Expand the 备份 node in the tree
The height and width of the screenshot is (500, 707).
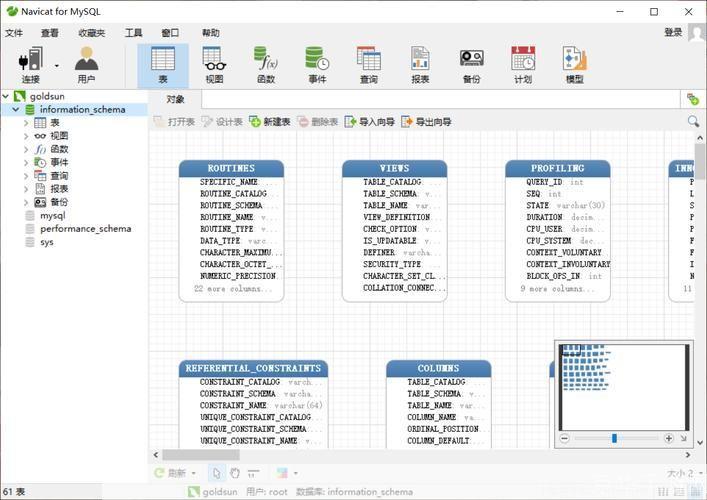click(x=26, y=202)
